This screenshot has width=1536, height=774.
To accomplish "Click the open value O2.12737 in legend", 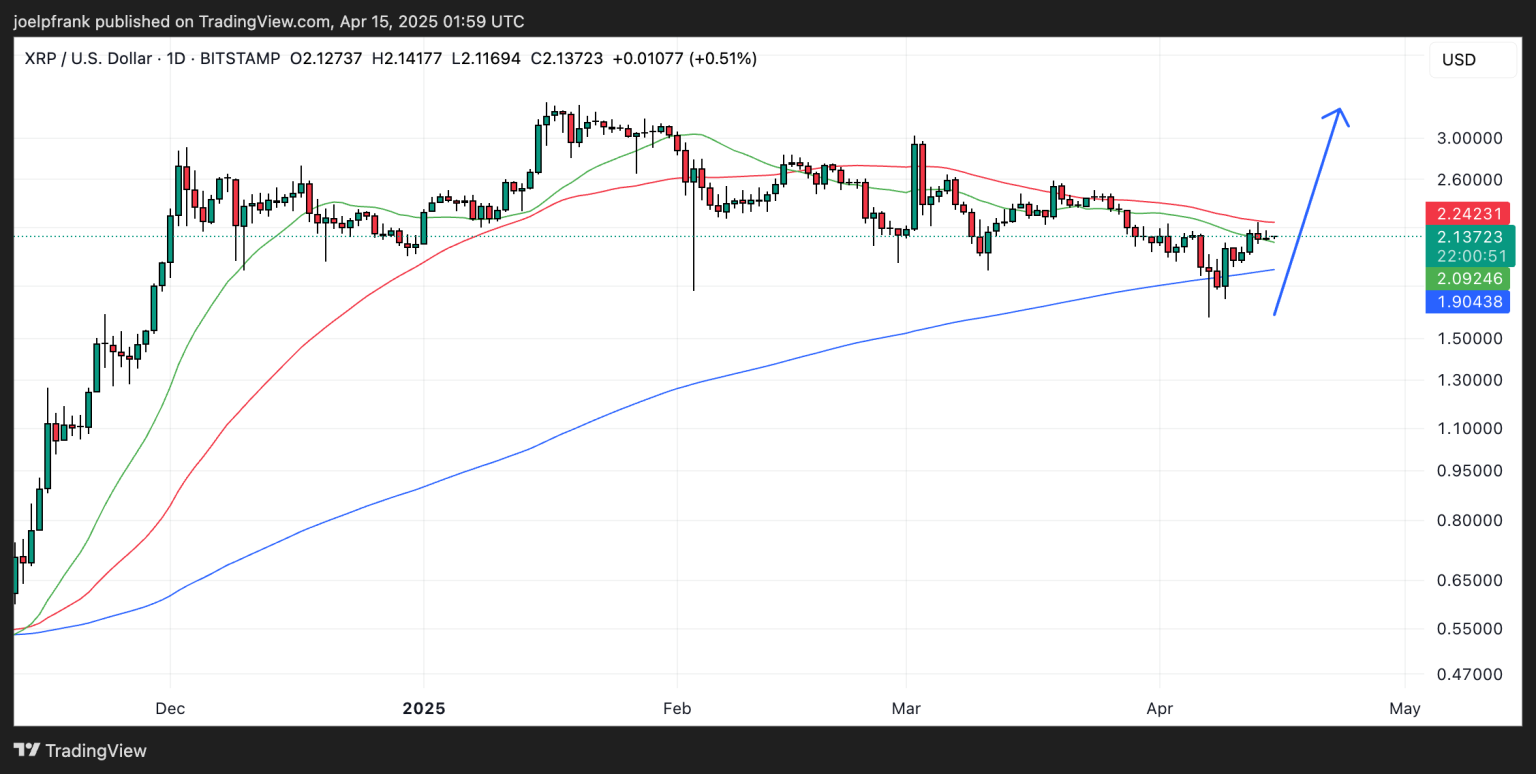I will [x=325, y=59].
